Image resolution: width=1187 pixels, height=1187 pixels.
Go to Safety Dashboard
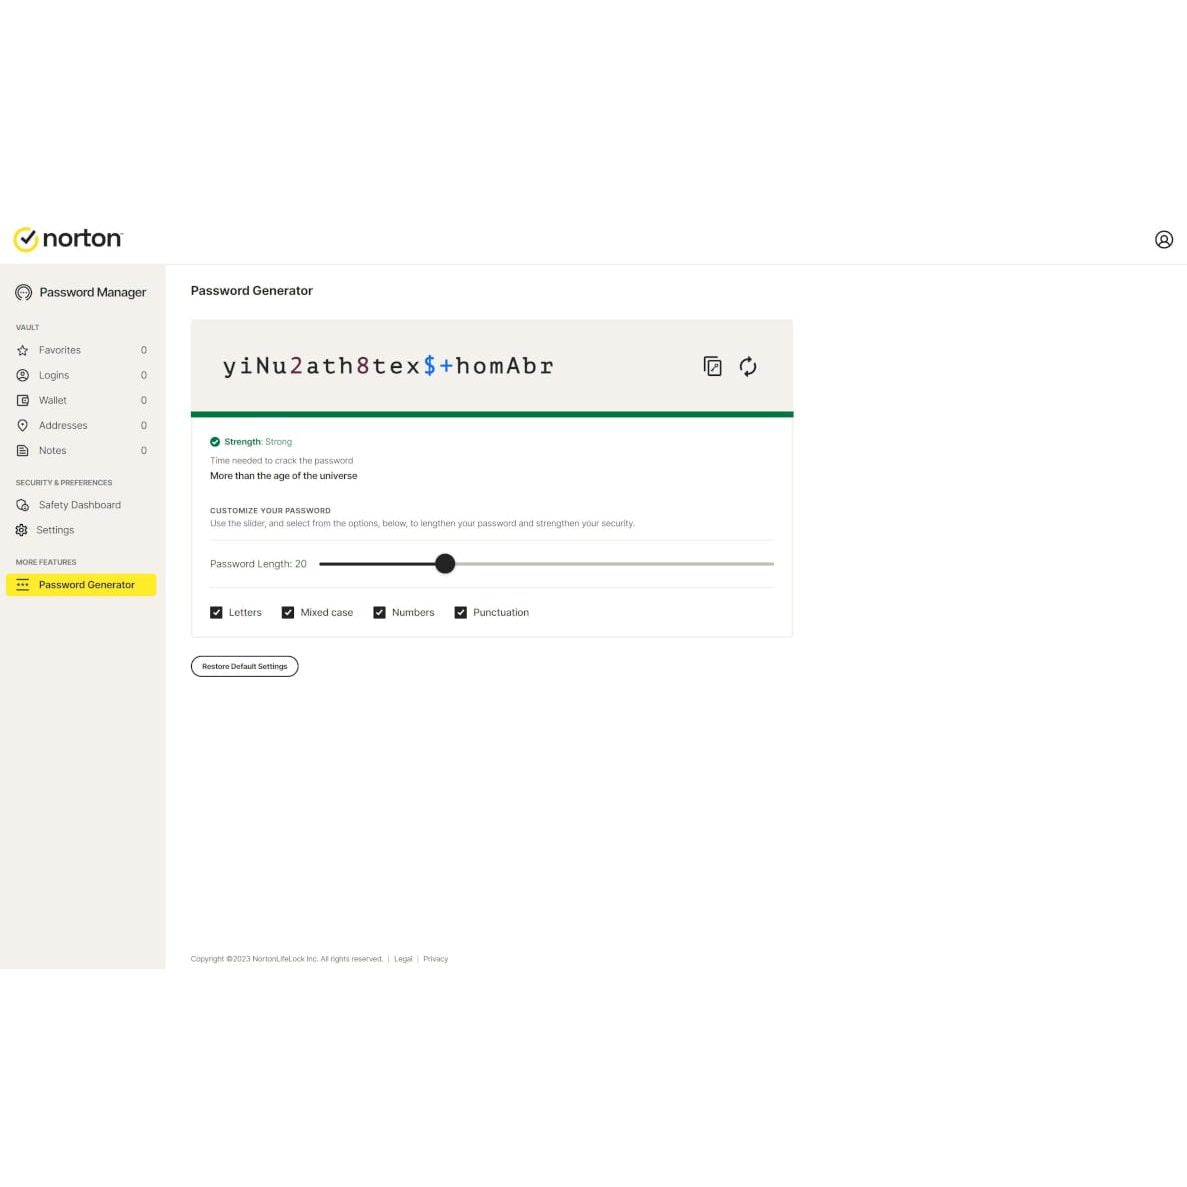(79, 506)
